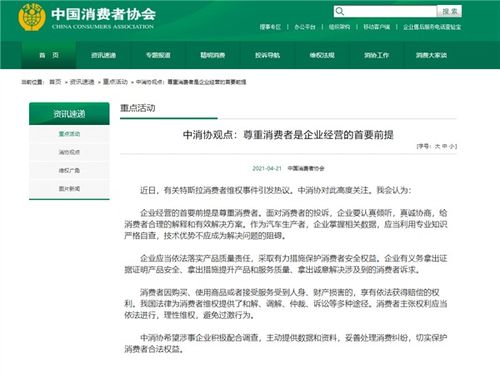Image resolution: width=500 pixels, height=373 pixels.
Task: Click the paragraph starting 中消协希望涉事企业
Action: pos(286,343)
